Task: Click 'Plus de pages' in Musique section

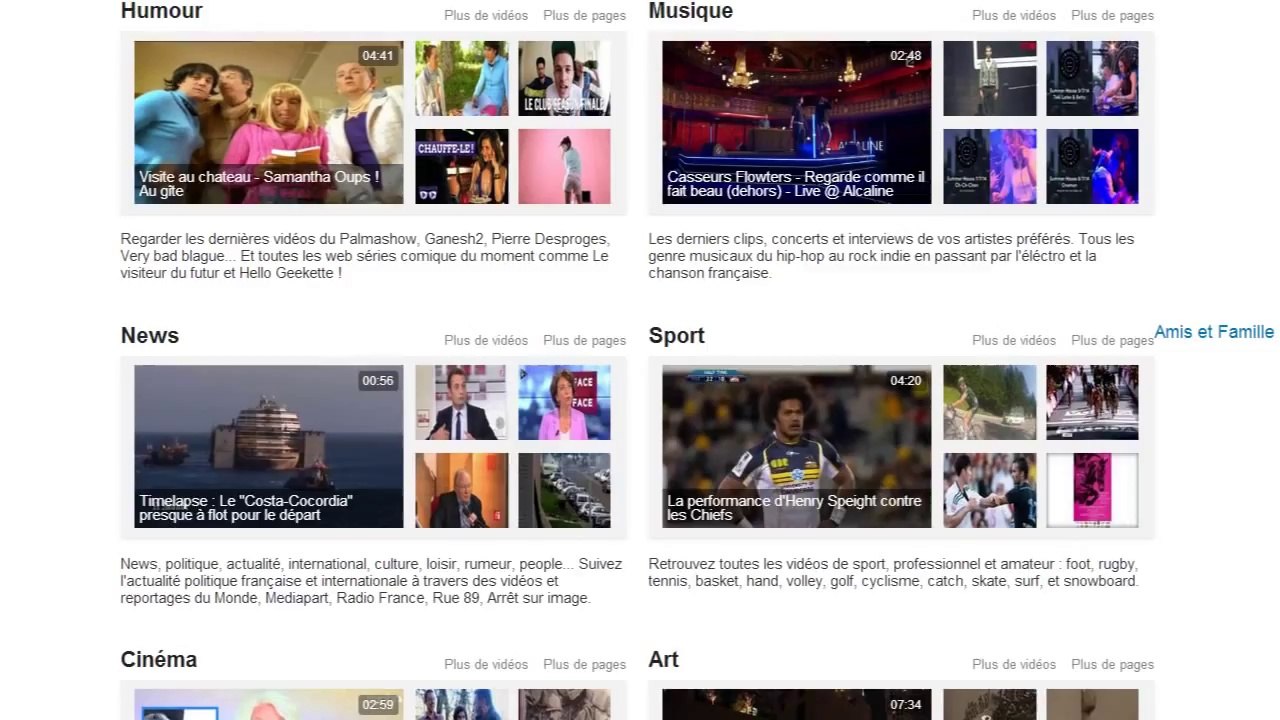Action: 1112,15
